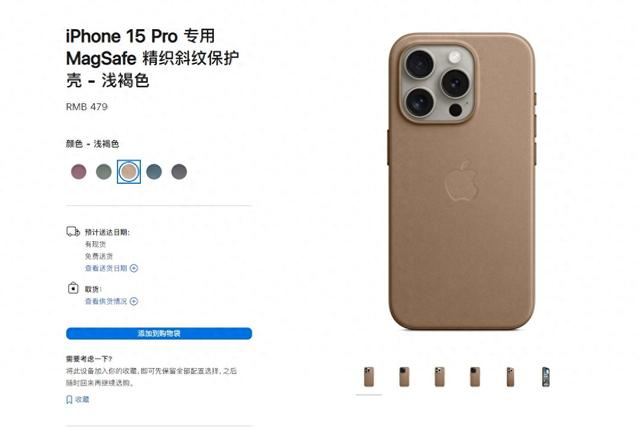Click the bookmark save icon
This screenshot has width=640, height=428.
coord(69,399)
